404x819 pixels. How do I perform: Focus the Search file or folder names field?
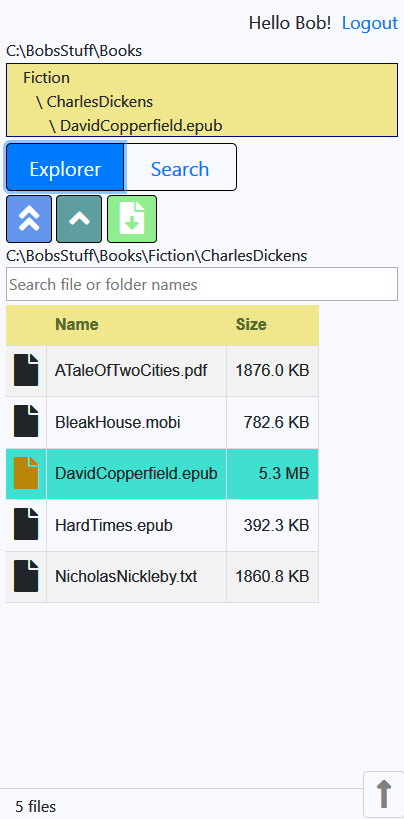click(202, 284)
